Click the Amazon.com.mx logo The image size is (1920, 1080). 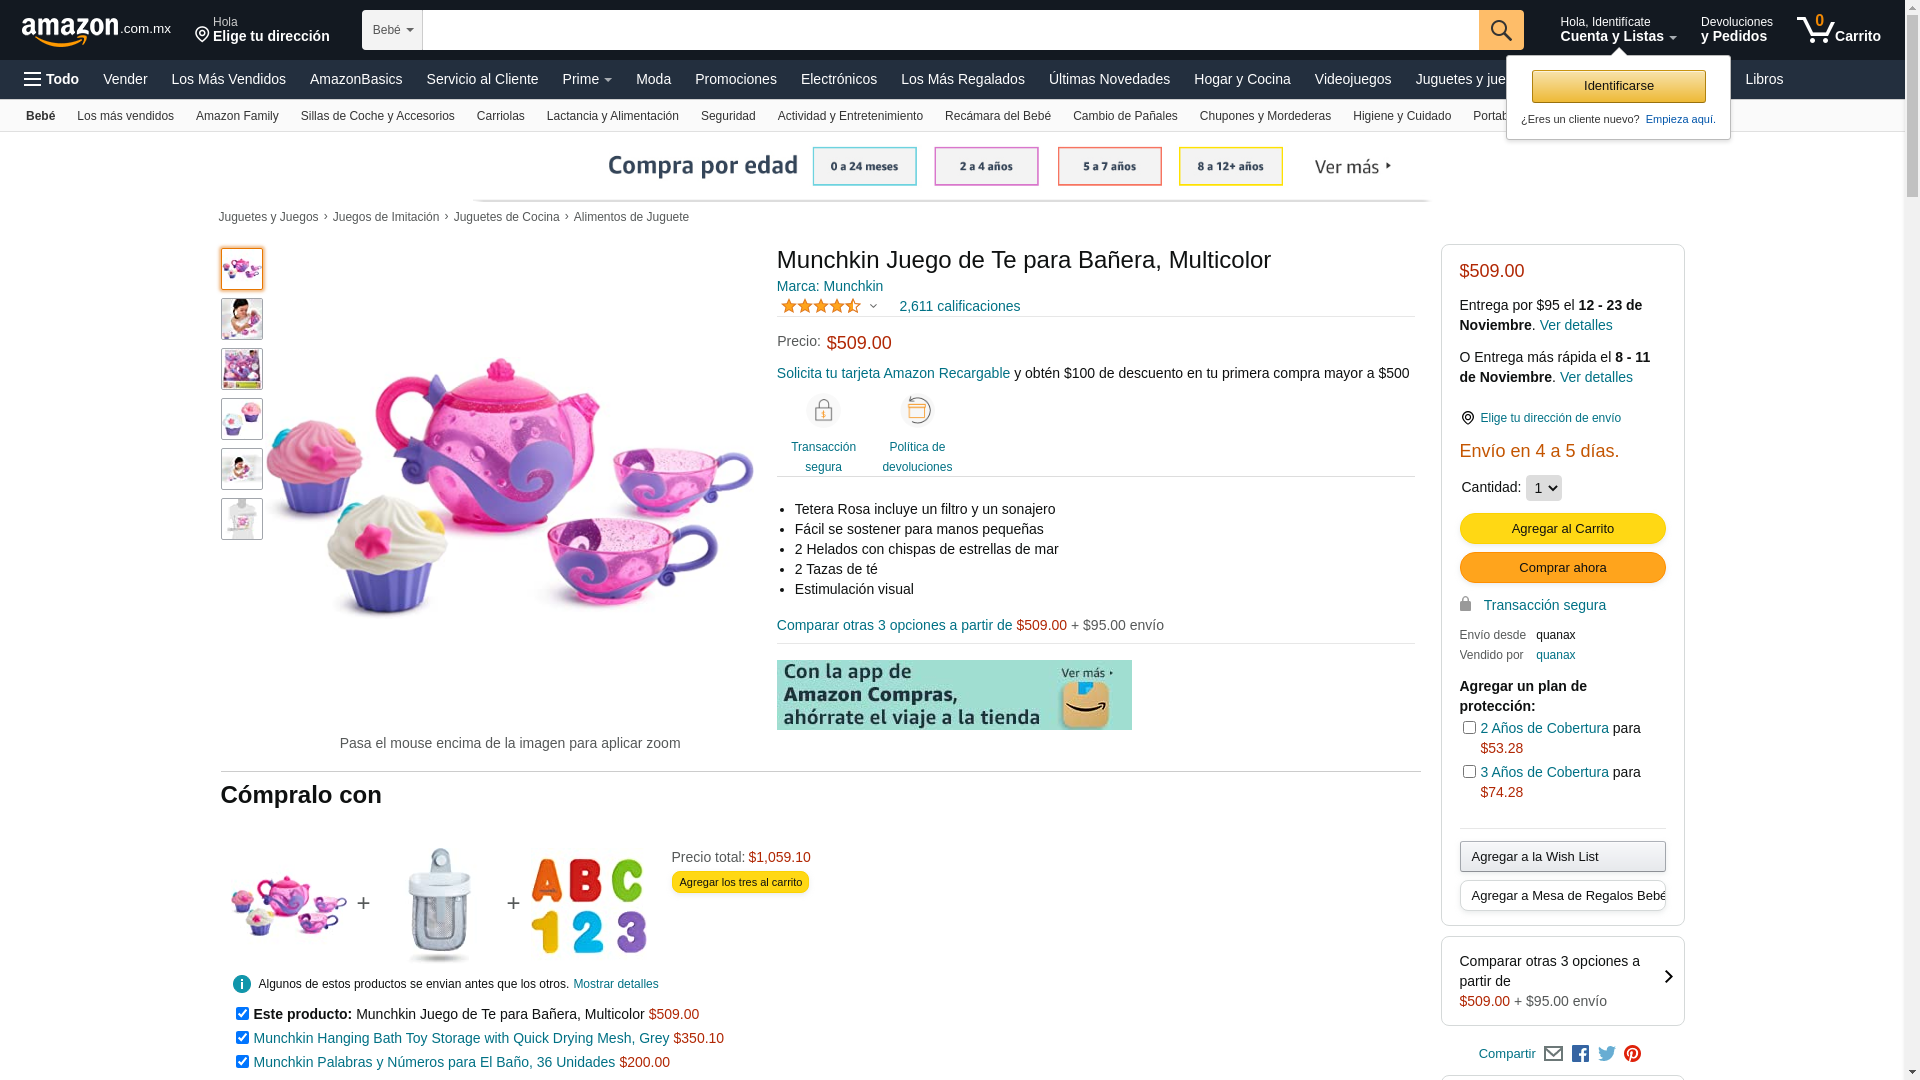(x=96, y=30)
